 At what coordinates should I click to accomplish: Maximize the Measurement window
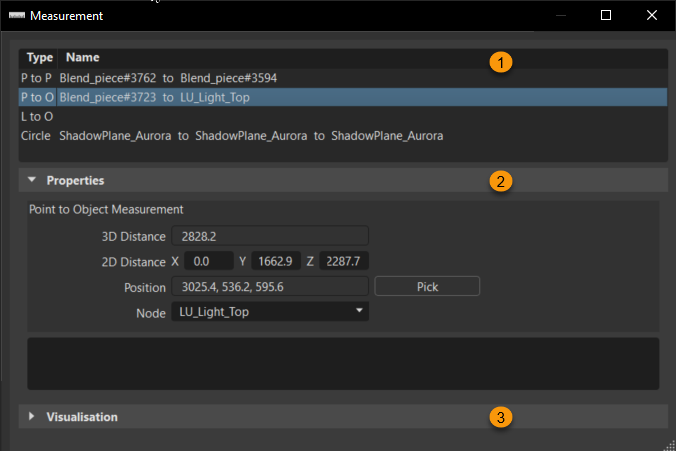pyautogui.click(x=606, y=15)
